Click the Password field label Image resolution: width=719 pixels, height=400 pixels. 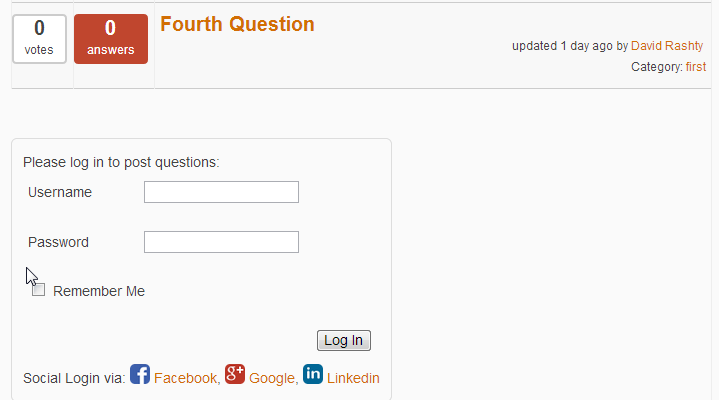[x=58, y=242]
